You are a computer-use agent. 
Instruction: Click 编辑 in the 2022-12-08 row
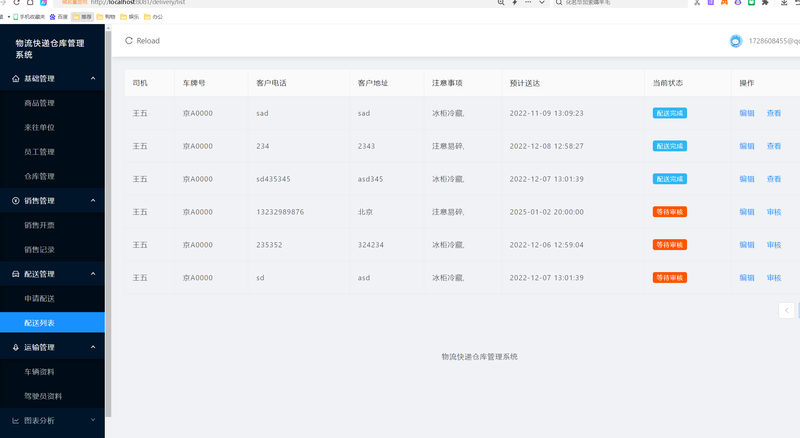pos(747,146)
